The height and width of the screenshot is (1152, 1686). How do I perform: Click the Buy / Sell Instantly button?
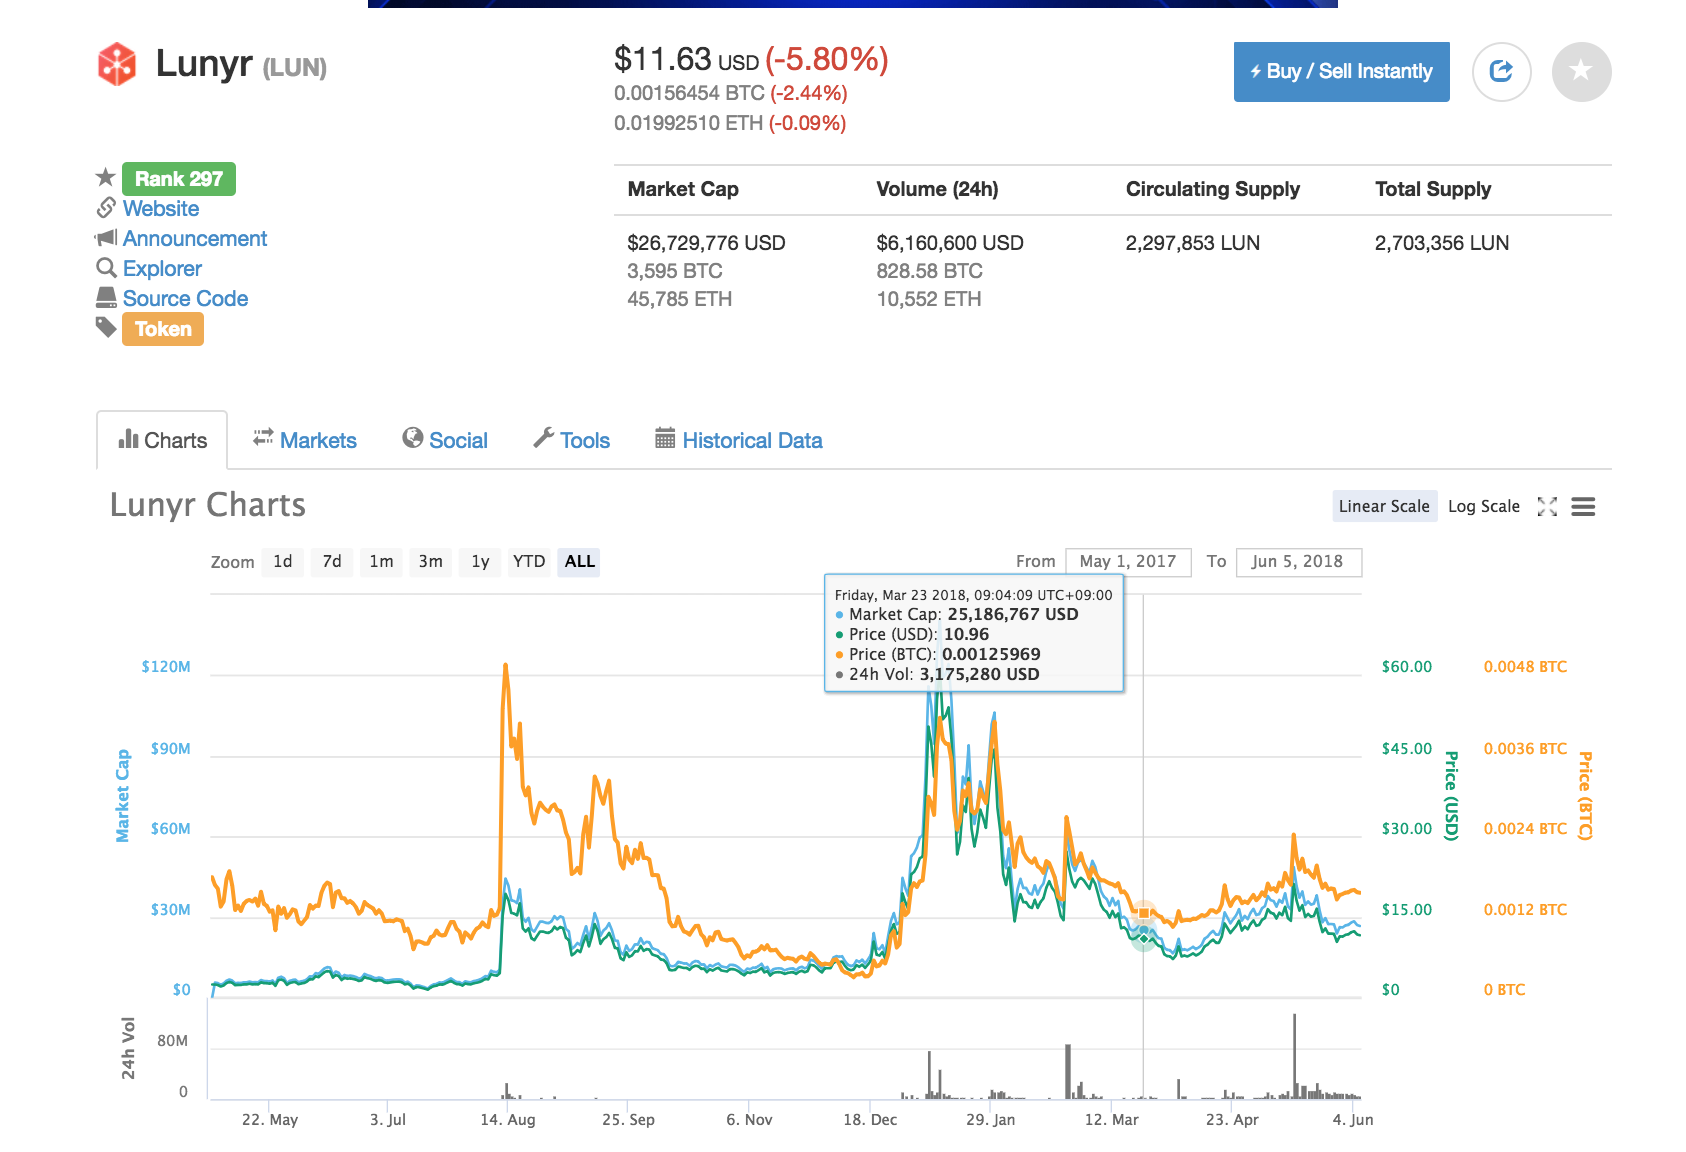pos(1342,72)
